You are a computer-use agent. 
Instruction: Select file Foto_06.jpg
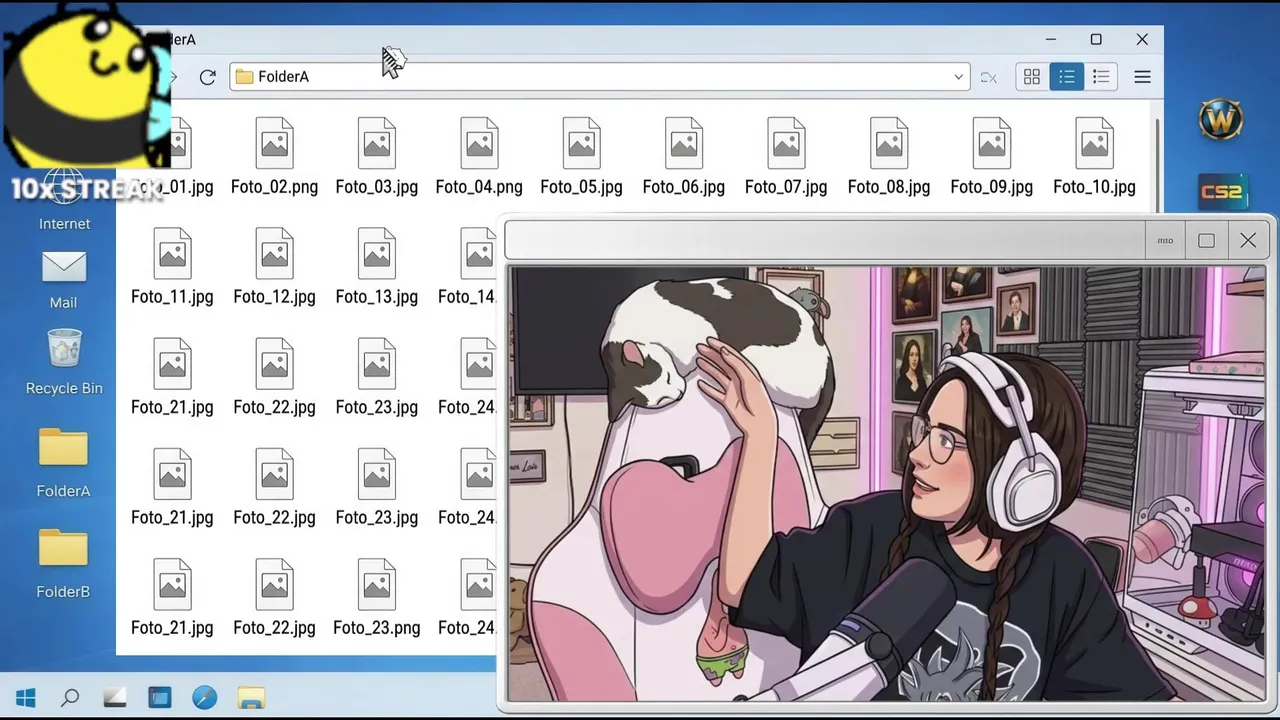[x=684, y=157]
